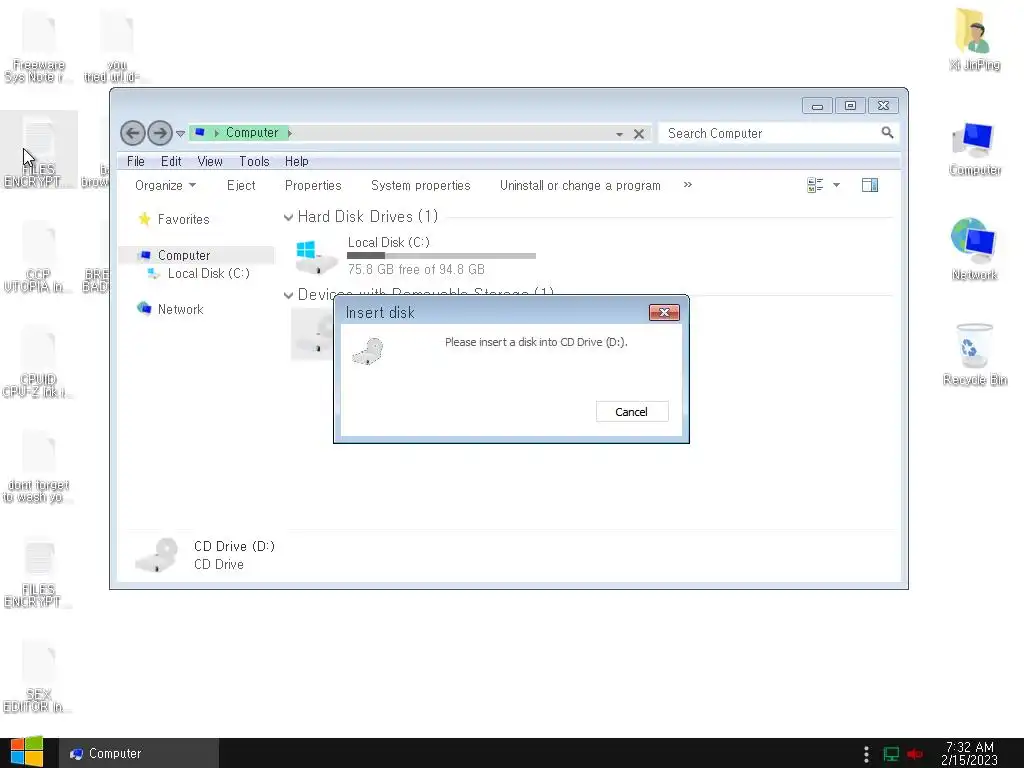Select top FILES ENCRYPT desktop file
The height and width of the screenshot is (768, 1024).
pos(39,152)
